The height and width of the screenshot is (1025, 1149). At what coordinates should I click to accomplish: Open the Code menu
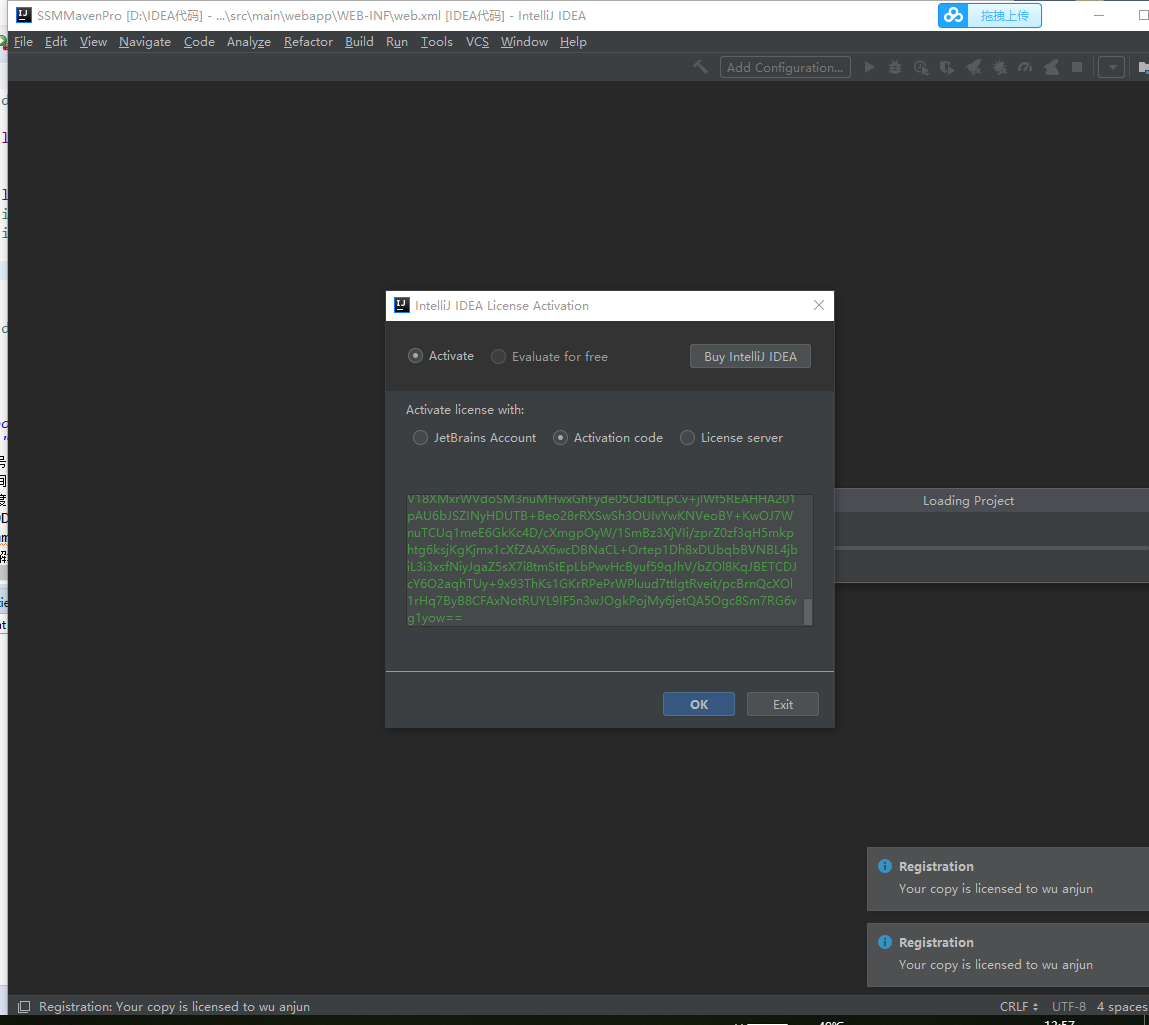tap(199, 42)
